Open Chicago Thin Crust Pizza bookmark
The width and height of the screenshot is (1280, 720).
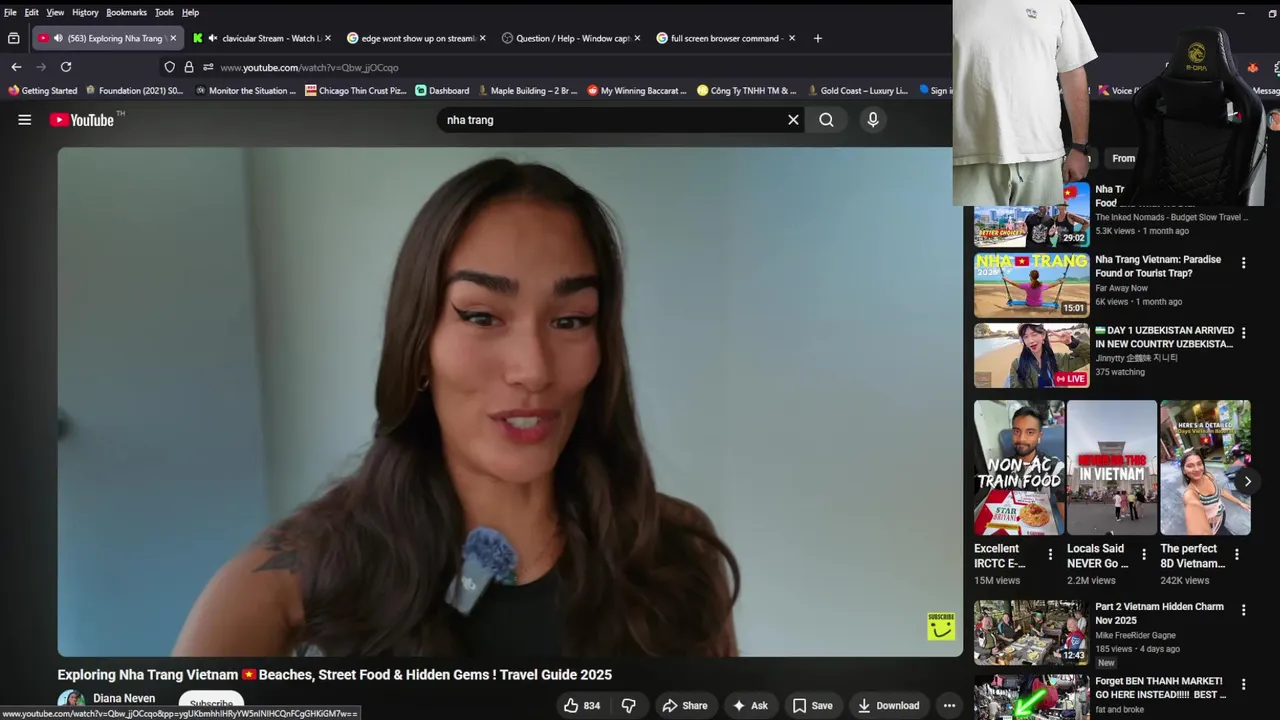[356, 90]
